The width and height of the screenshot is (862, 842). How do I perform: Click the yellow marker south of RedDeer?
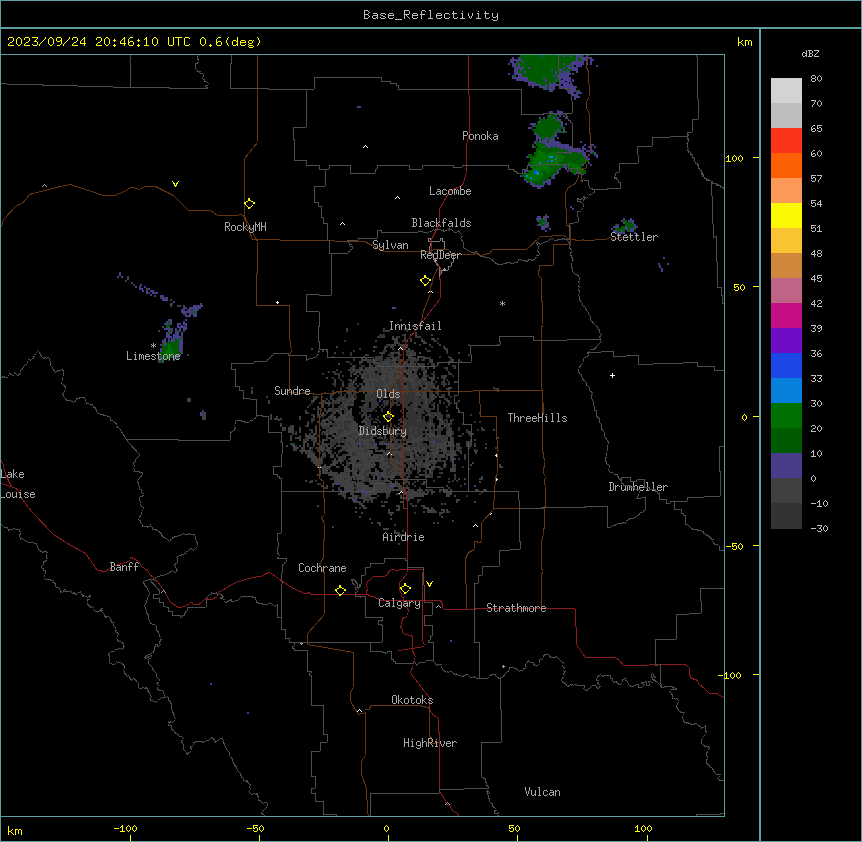pos(425,281)
